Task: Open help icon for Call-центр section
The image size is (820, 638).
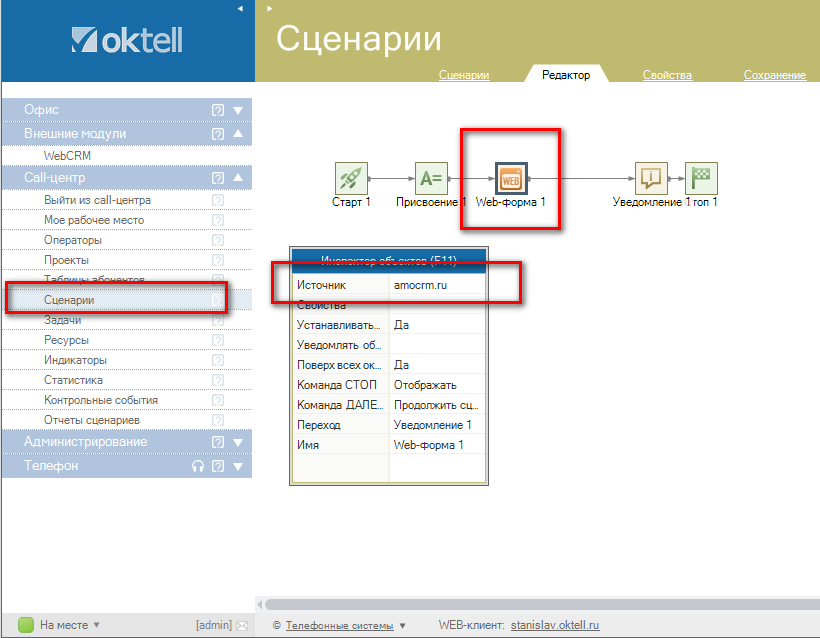Action: pyautogui.click(x=217, y=178)
